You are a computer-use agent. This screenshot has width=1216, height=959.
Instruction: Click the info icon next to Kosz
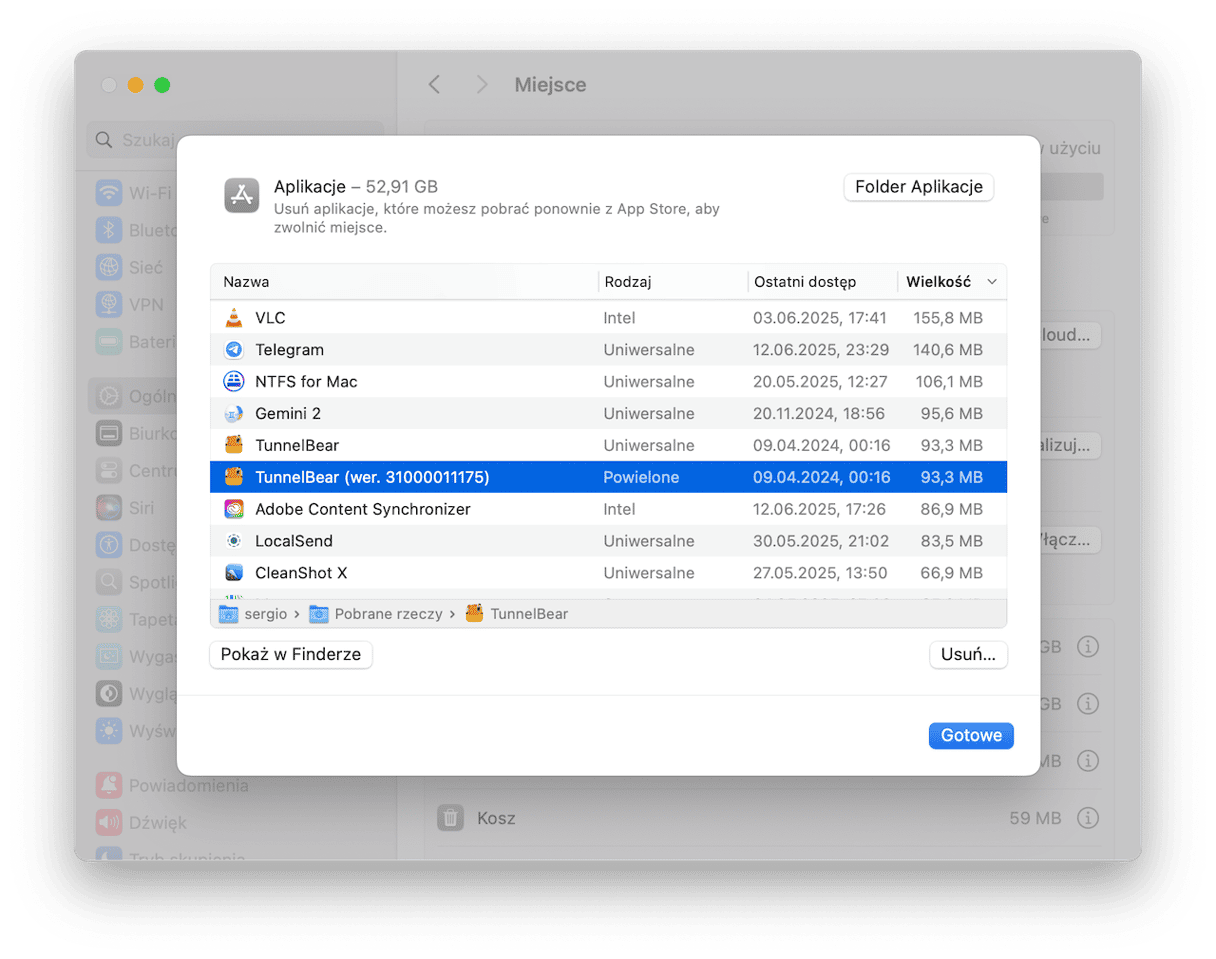[x=1088, y=818]
